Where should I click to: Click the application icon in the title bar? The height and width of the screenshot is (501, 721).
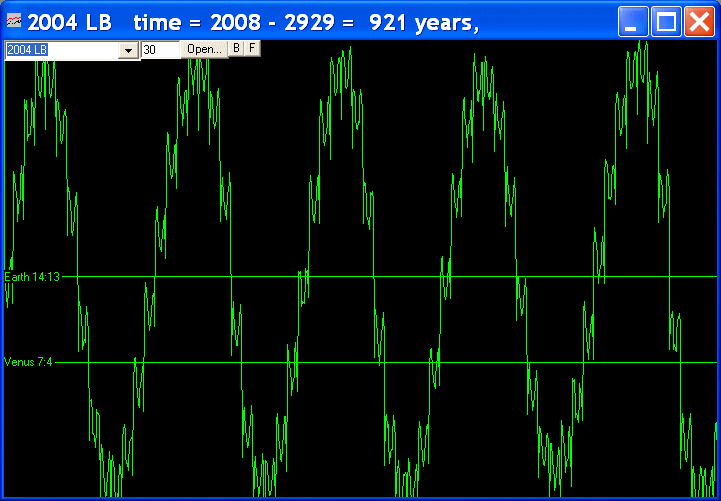tap(14, 22)
